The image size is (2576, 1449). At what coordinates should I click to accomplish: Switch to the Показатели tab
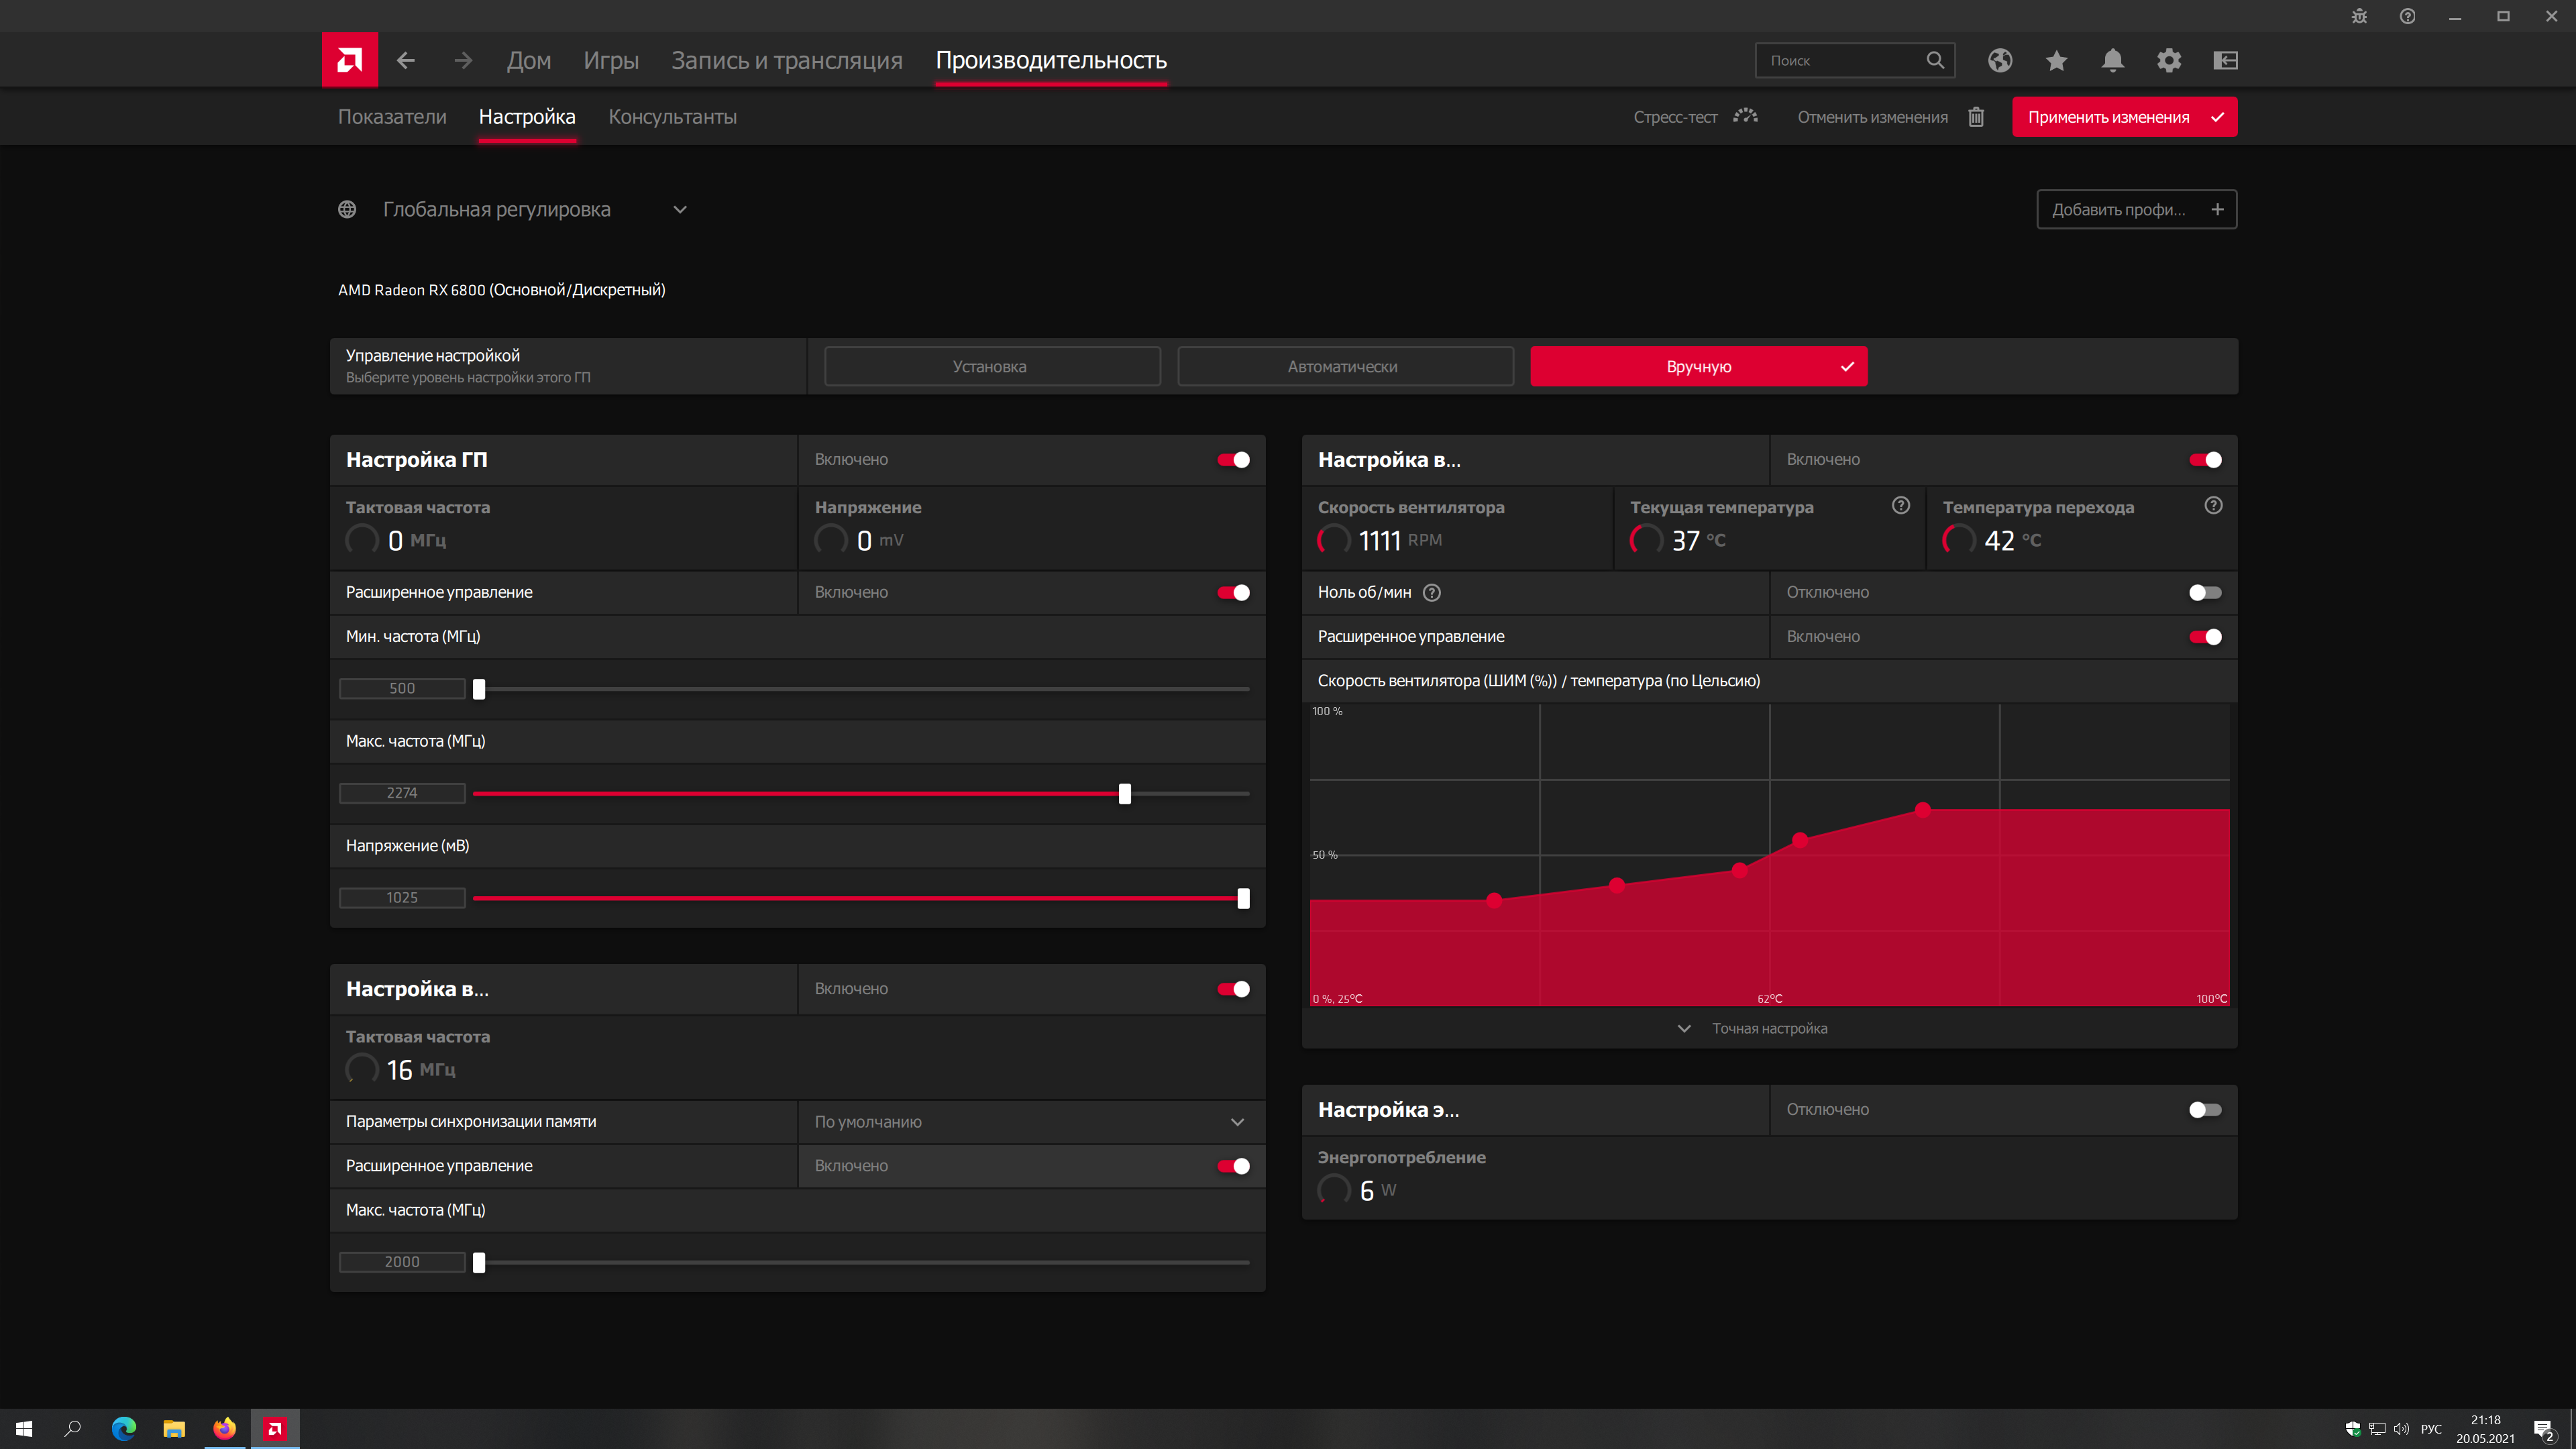pos(392,117)
